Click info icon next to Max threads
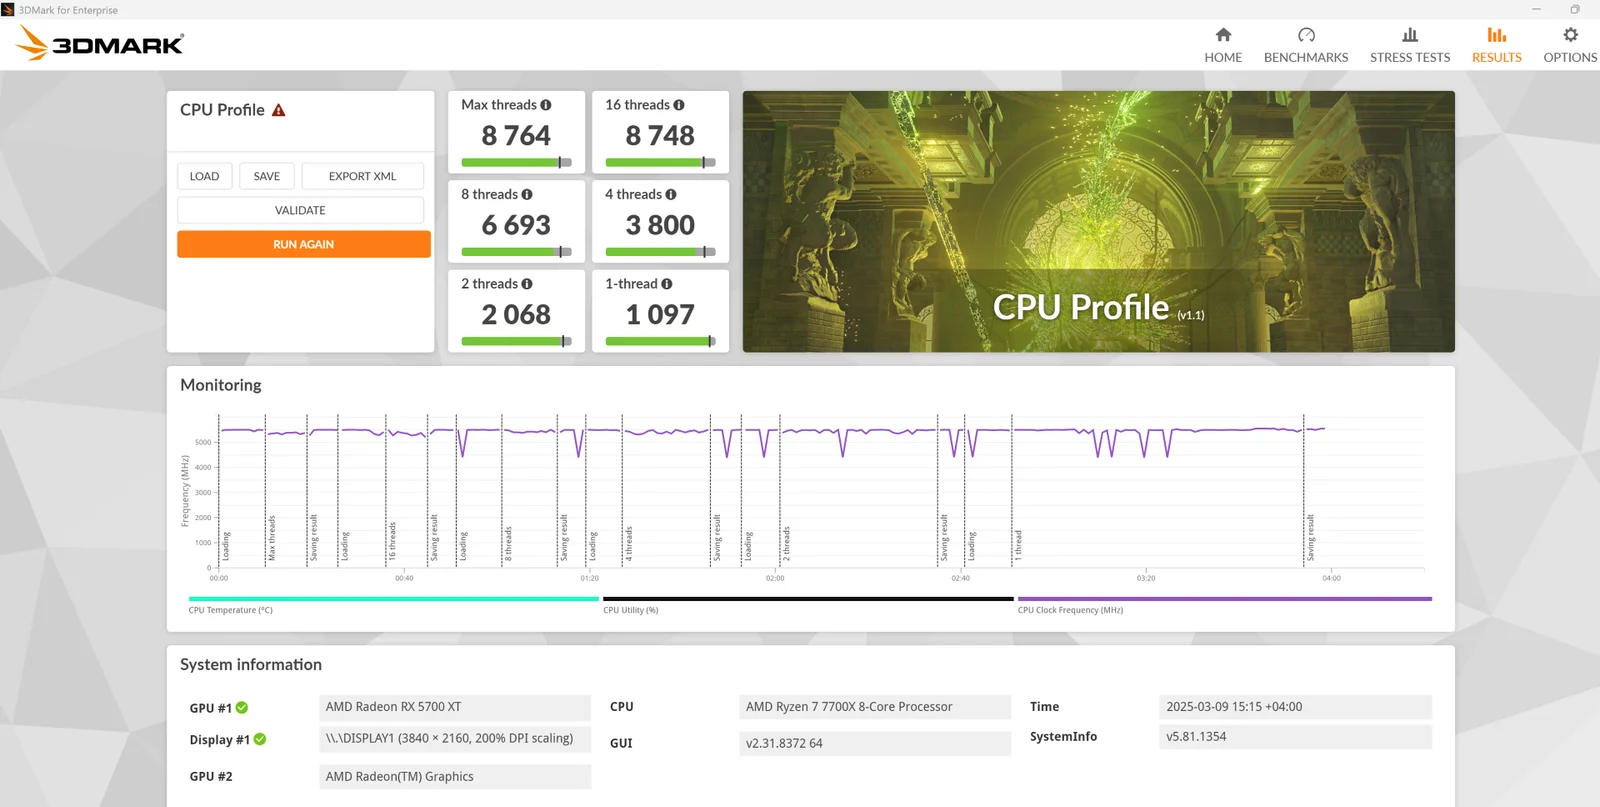This screenshot has width=1600, height=807. click(546, 105)
